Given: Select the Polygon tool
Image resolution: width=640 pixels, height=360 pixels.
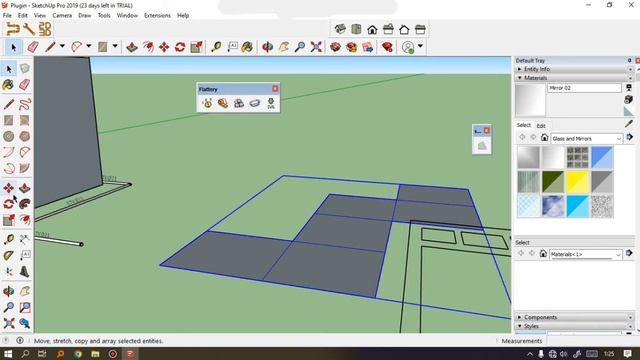Looking at the screenshot, I should (x=24, y=136).
